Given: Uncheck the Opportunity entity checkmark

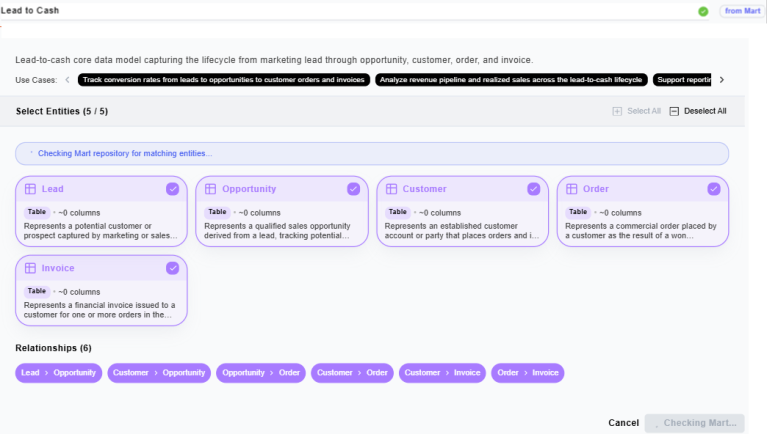Looking at the screenshot, I should coord(354,189).
